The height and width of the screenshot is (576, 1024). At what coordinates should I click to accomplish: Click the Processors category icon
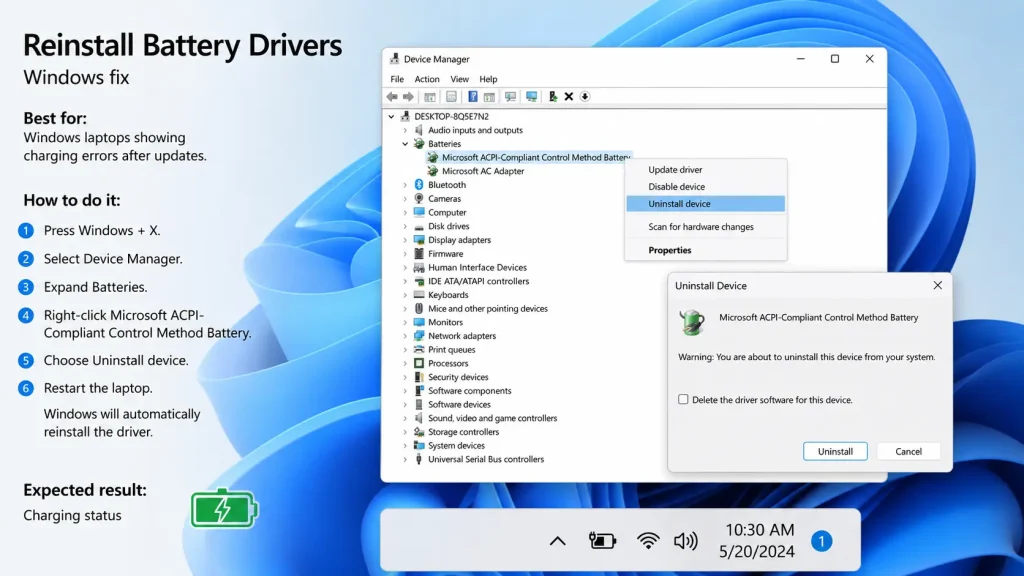click(x=419, y=363)
